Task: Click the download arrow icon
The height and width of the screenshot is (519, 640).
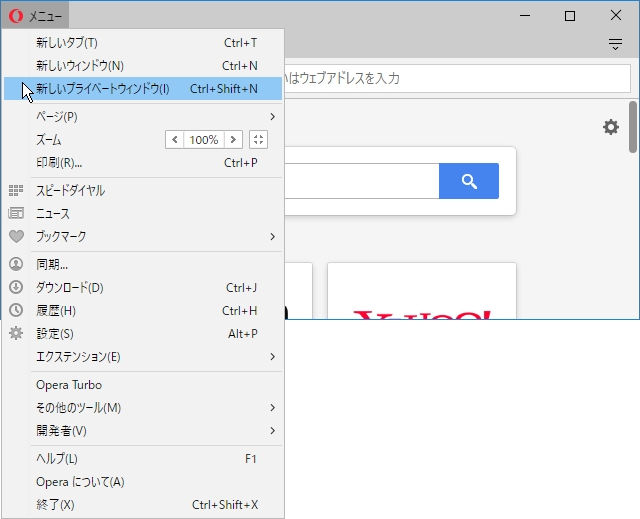Action: coord(16,287)
